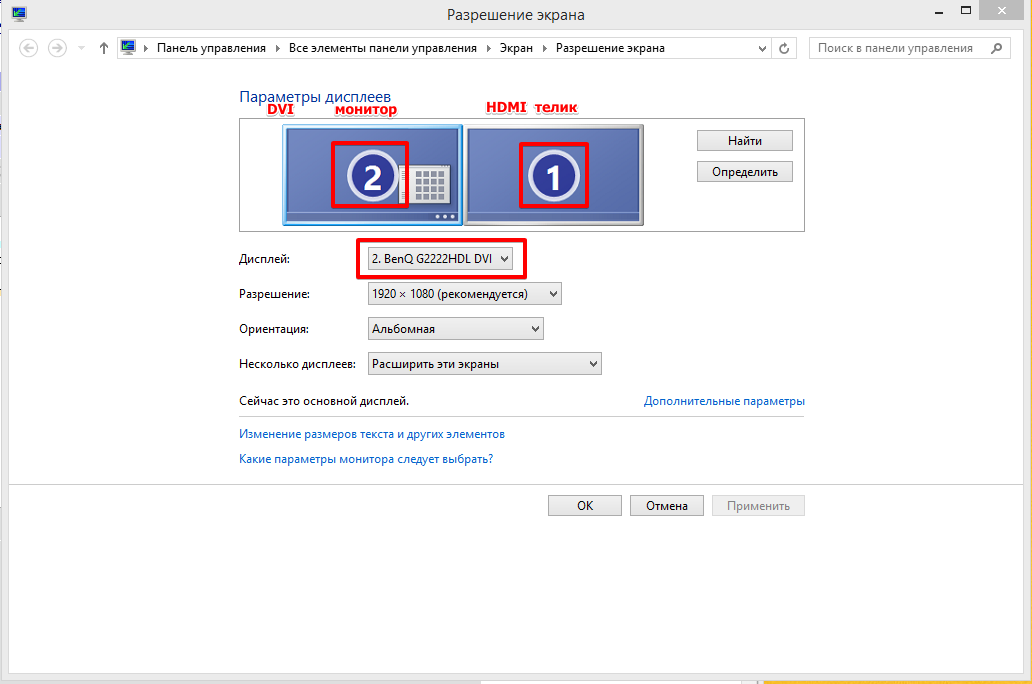
Task: Click the Control Panel icon in address bar
Action: point(128,48)
